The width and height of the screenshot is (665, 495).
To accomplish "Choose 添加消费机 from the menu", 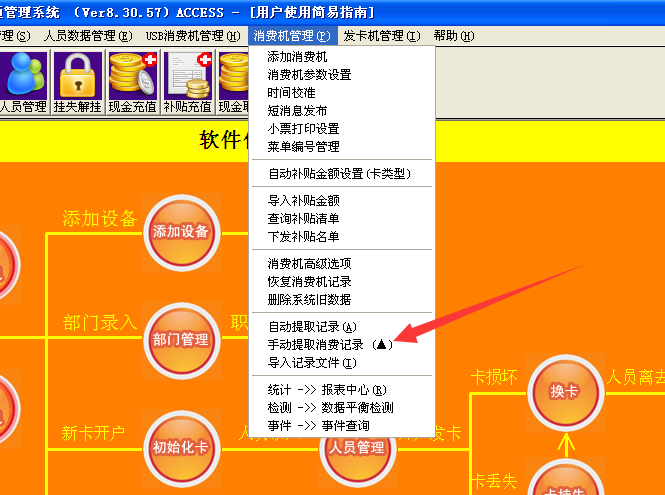I will 297,58.
